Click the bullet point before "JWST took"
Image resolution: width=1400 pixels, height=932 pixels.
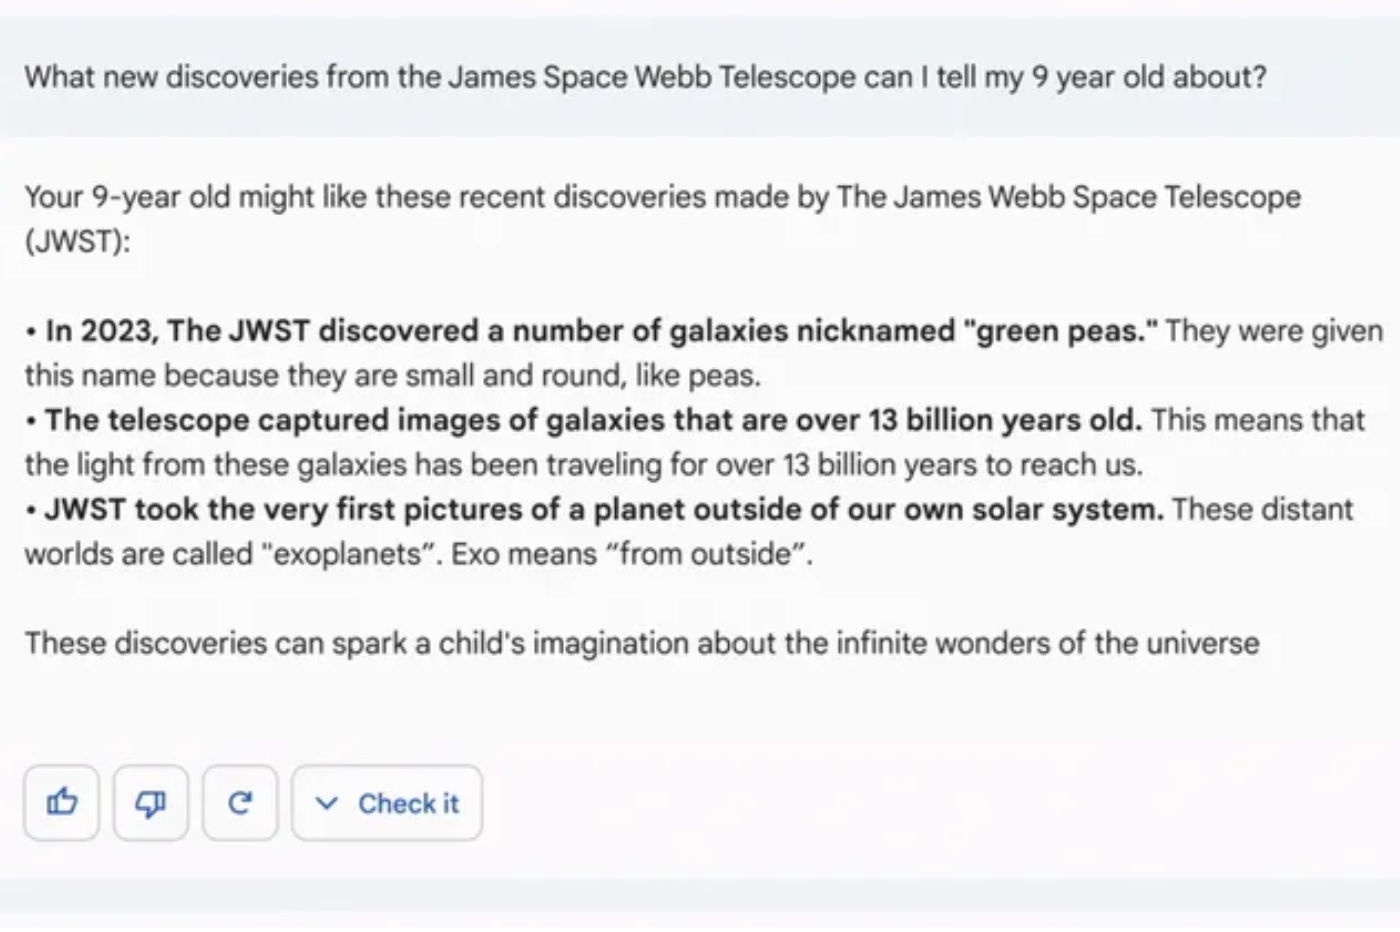coord(32,510)
